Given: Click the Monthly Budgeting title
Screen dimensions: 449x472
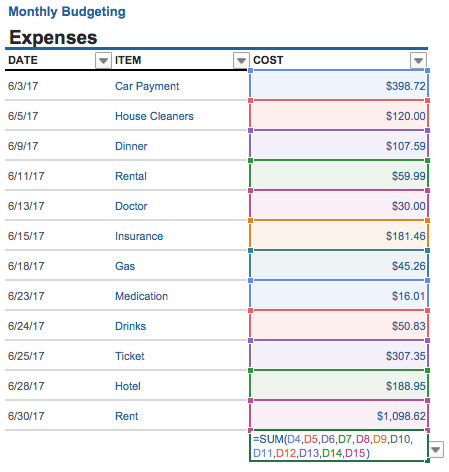Looking at the screenshot, I should (67, 12).
